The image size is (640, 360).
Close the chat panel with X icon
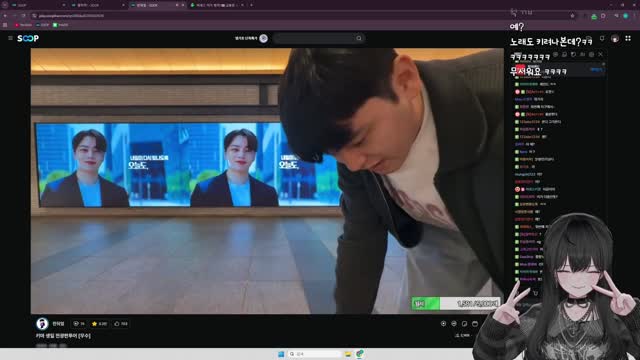coord(600,54)
